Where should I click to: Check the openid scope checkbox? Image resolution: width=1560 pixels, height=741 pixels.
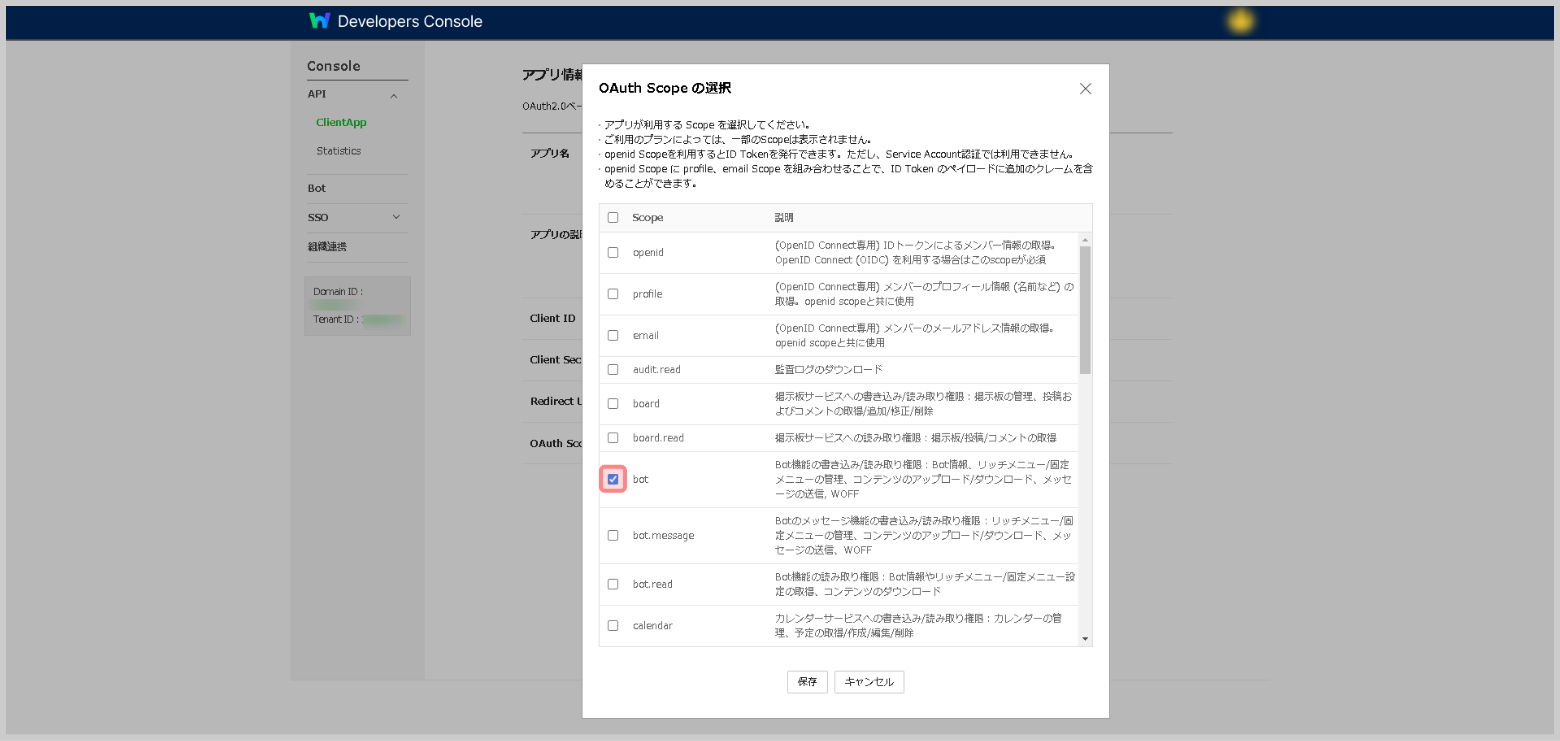(613, 252)
